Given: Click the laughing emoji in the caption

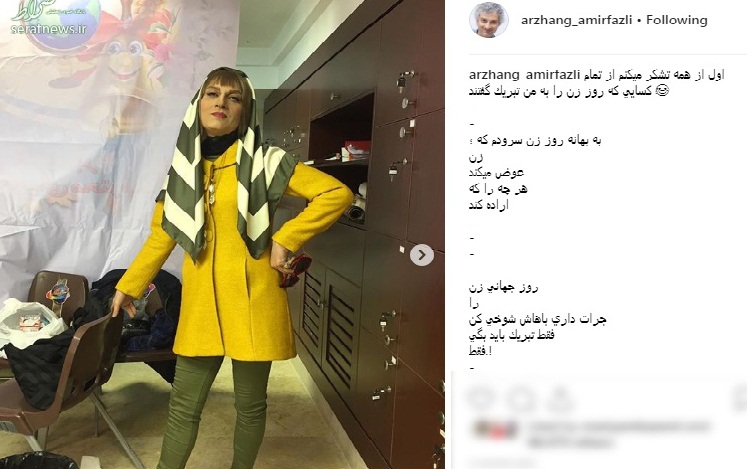Looking at the screenshot, I should point(663,91).
